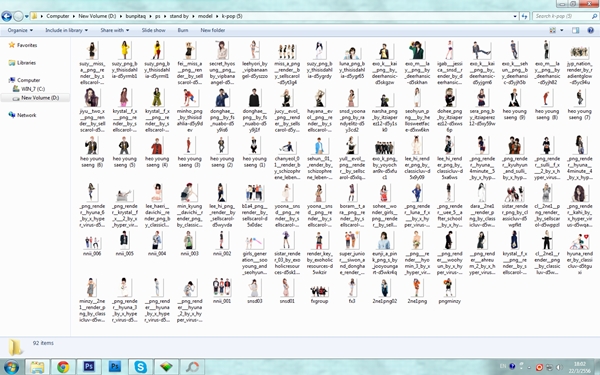This screenshot has width=600, height=375.
Task: Pick the 2ne1png02 file
Action: (x=385, y=292)
